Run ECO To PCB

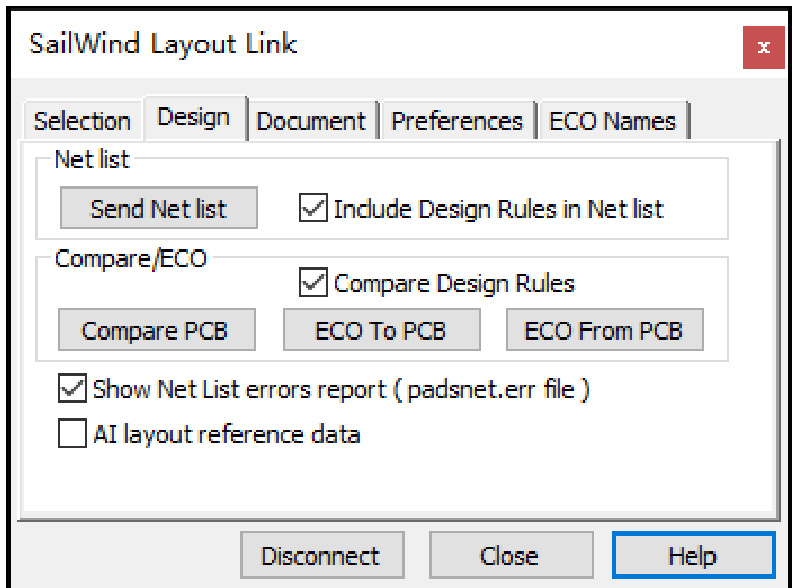[381, 331]
